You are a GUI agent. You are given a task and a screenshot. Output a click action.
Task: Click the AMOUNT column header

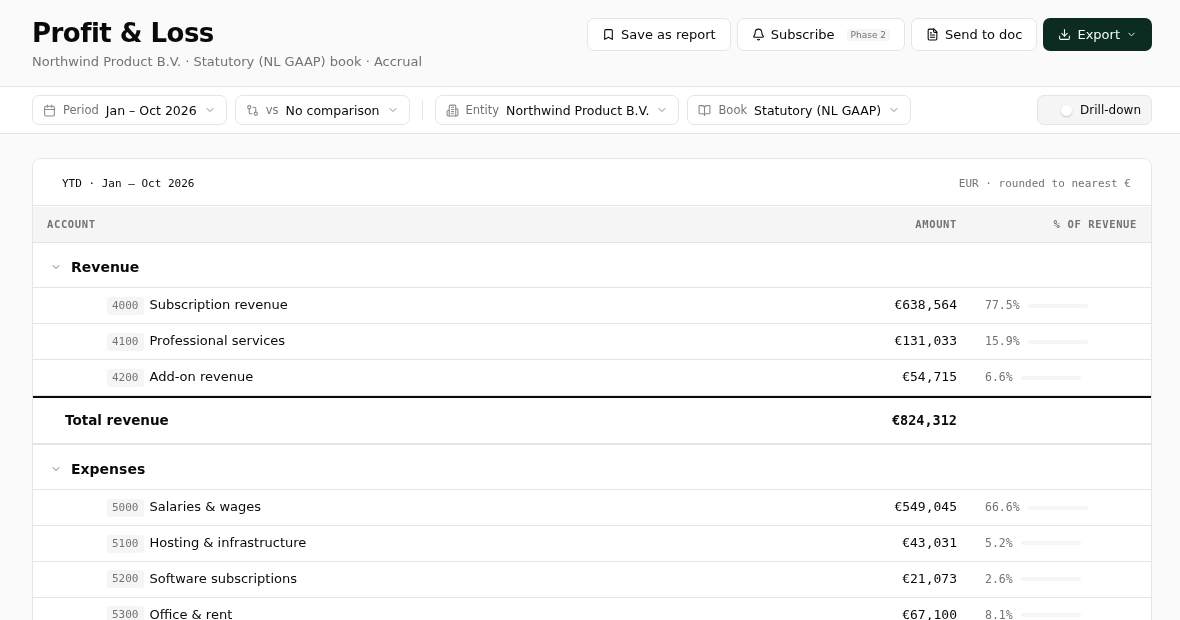[x=935, y=224]
